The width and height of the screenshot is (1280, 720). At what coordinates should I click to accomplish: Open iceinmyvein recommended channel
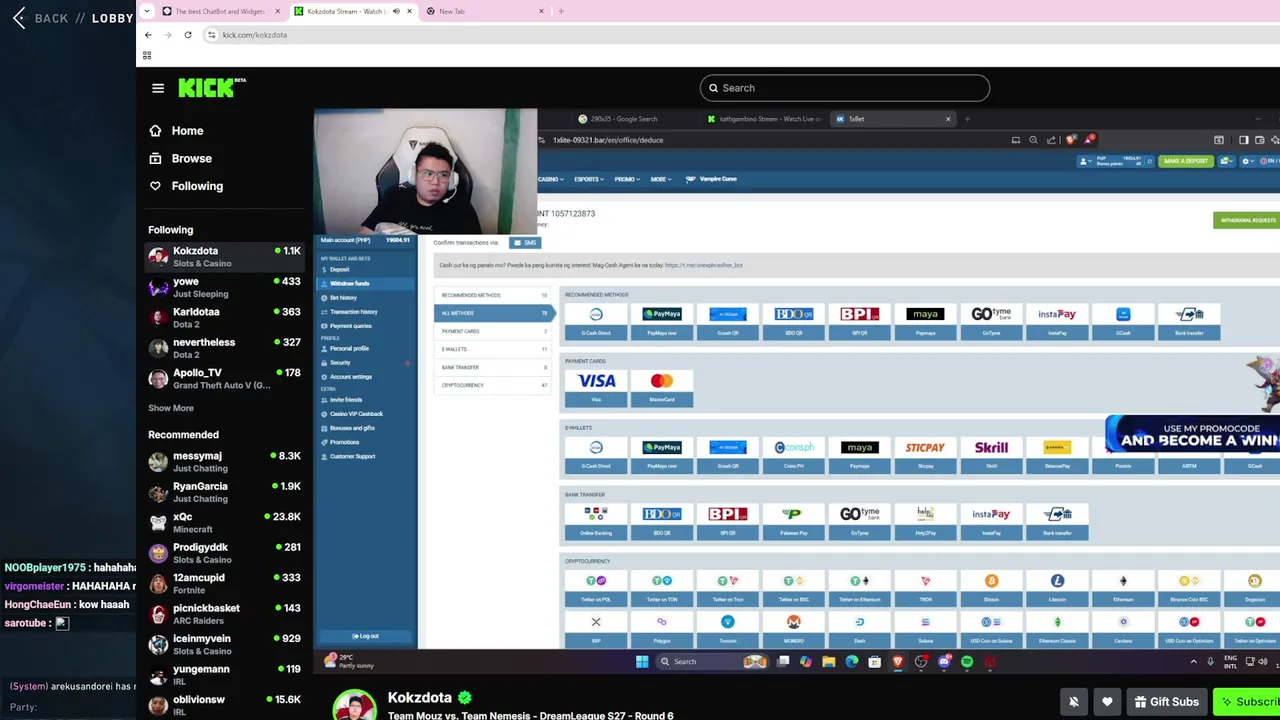pyautogui.click(x=224, y=645)
